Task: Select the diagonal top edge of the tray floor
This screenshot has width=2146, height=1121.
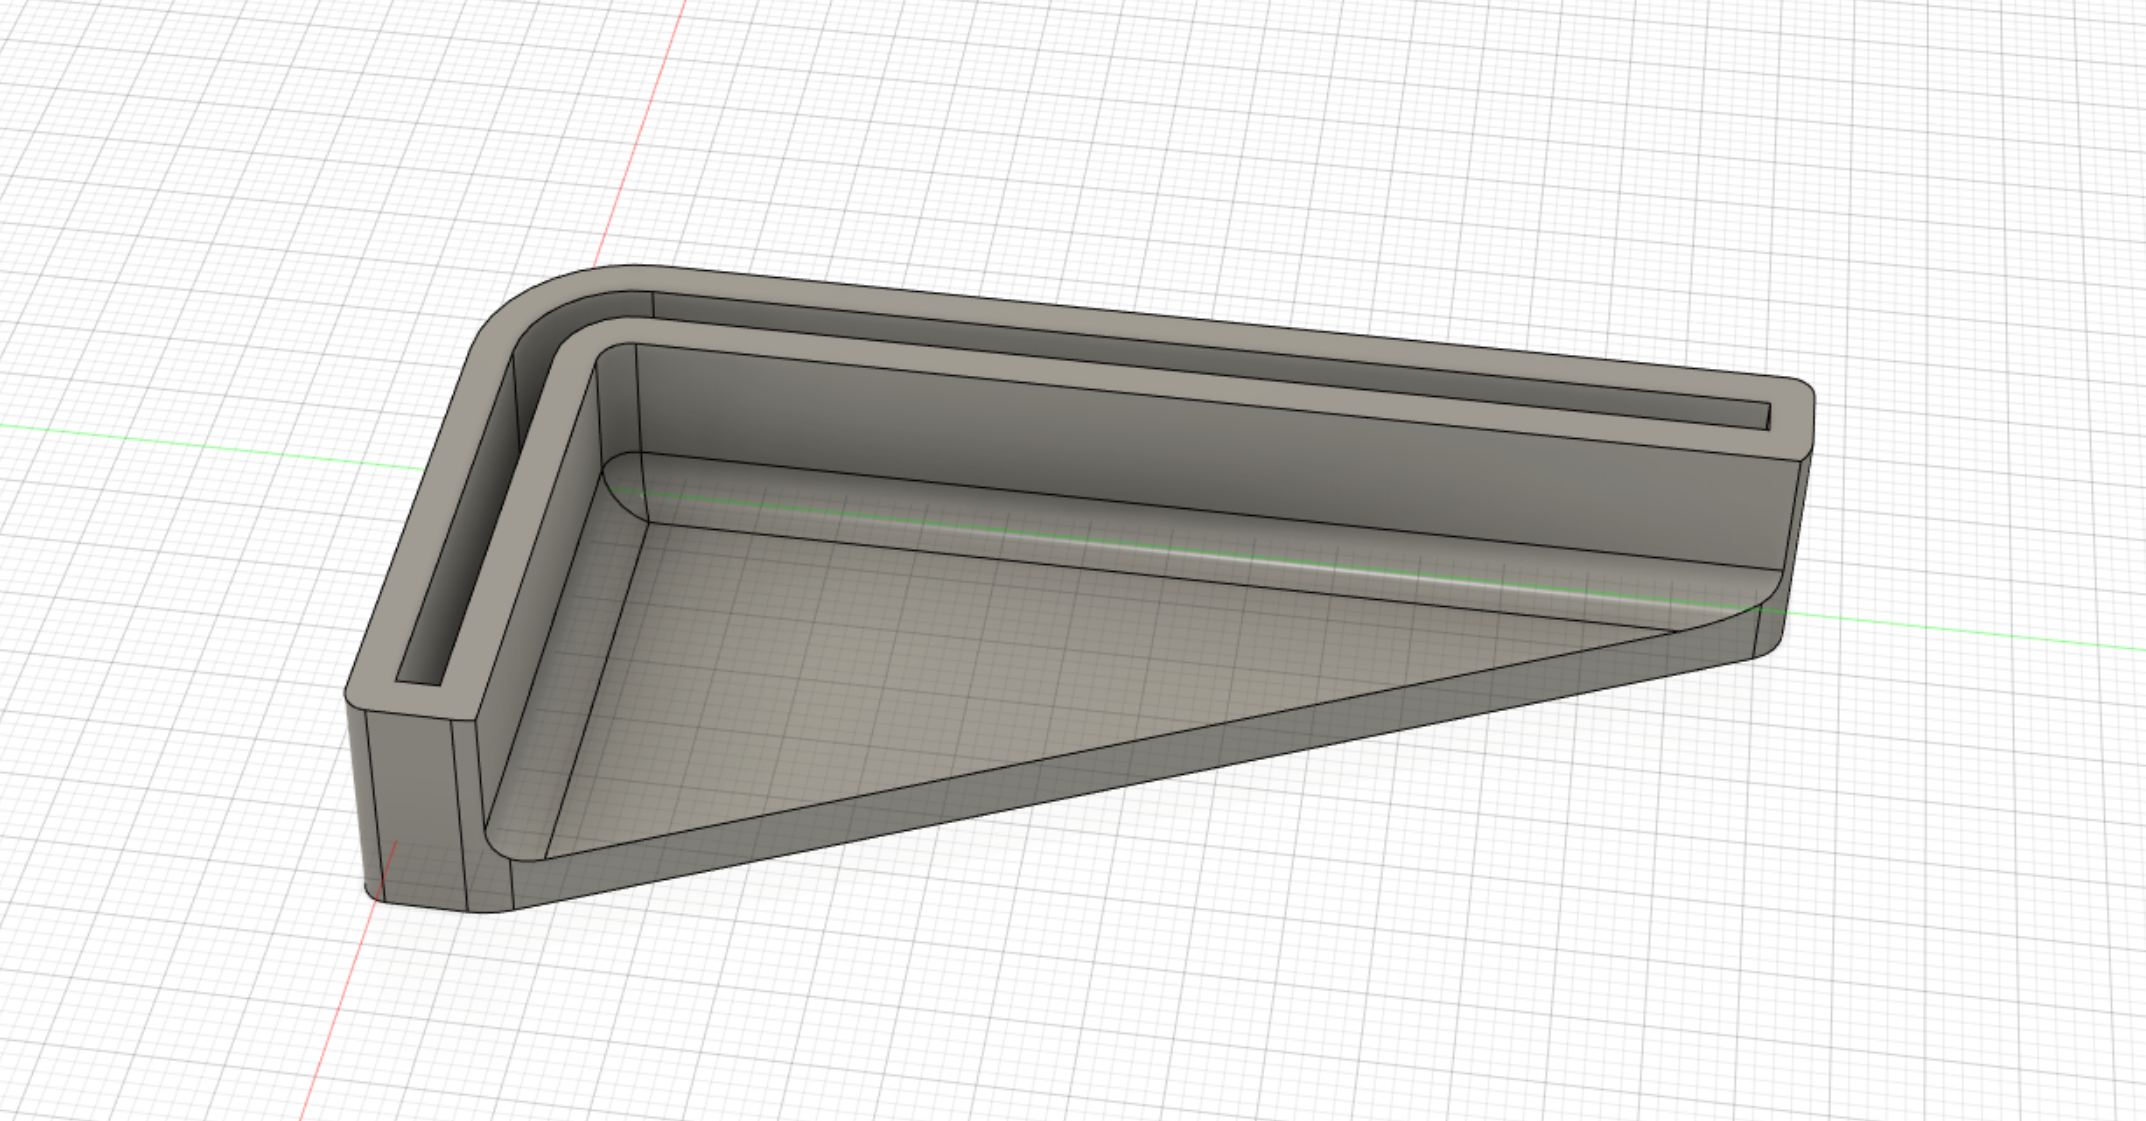Action: coord(1110,745)
